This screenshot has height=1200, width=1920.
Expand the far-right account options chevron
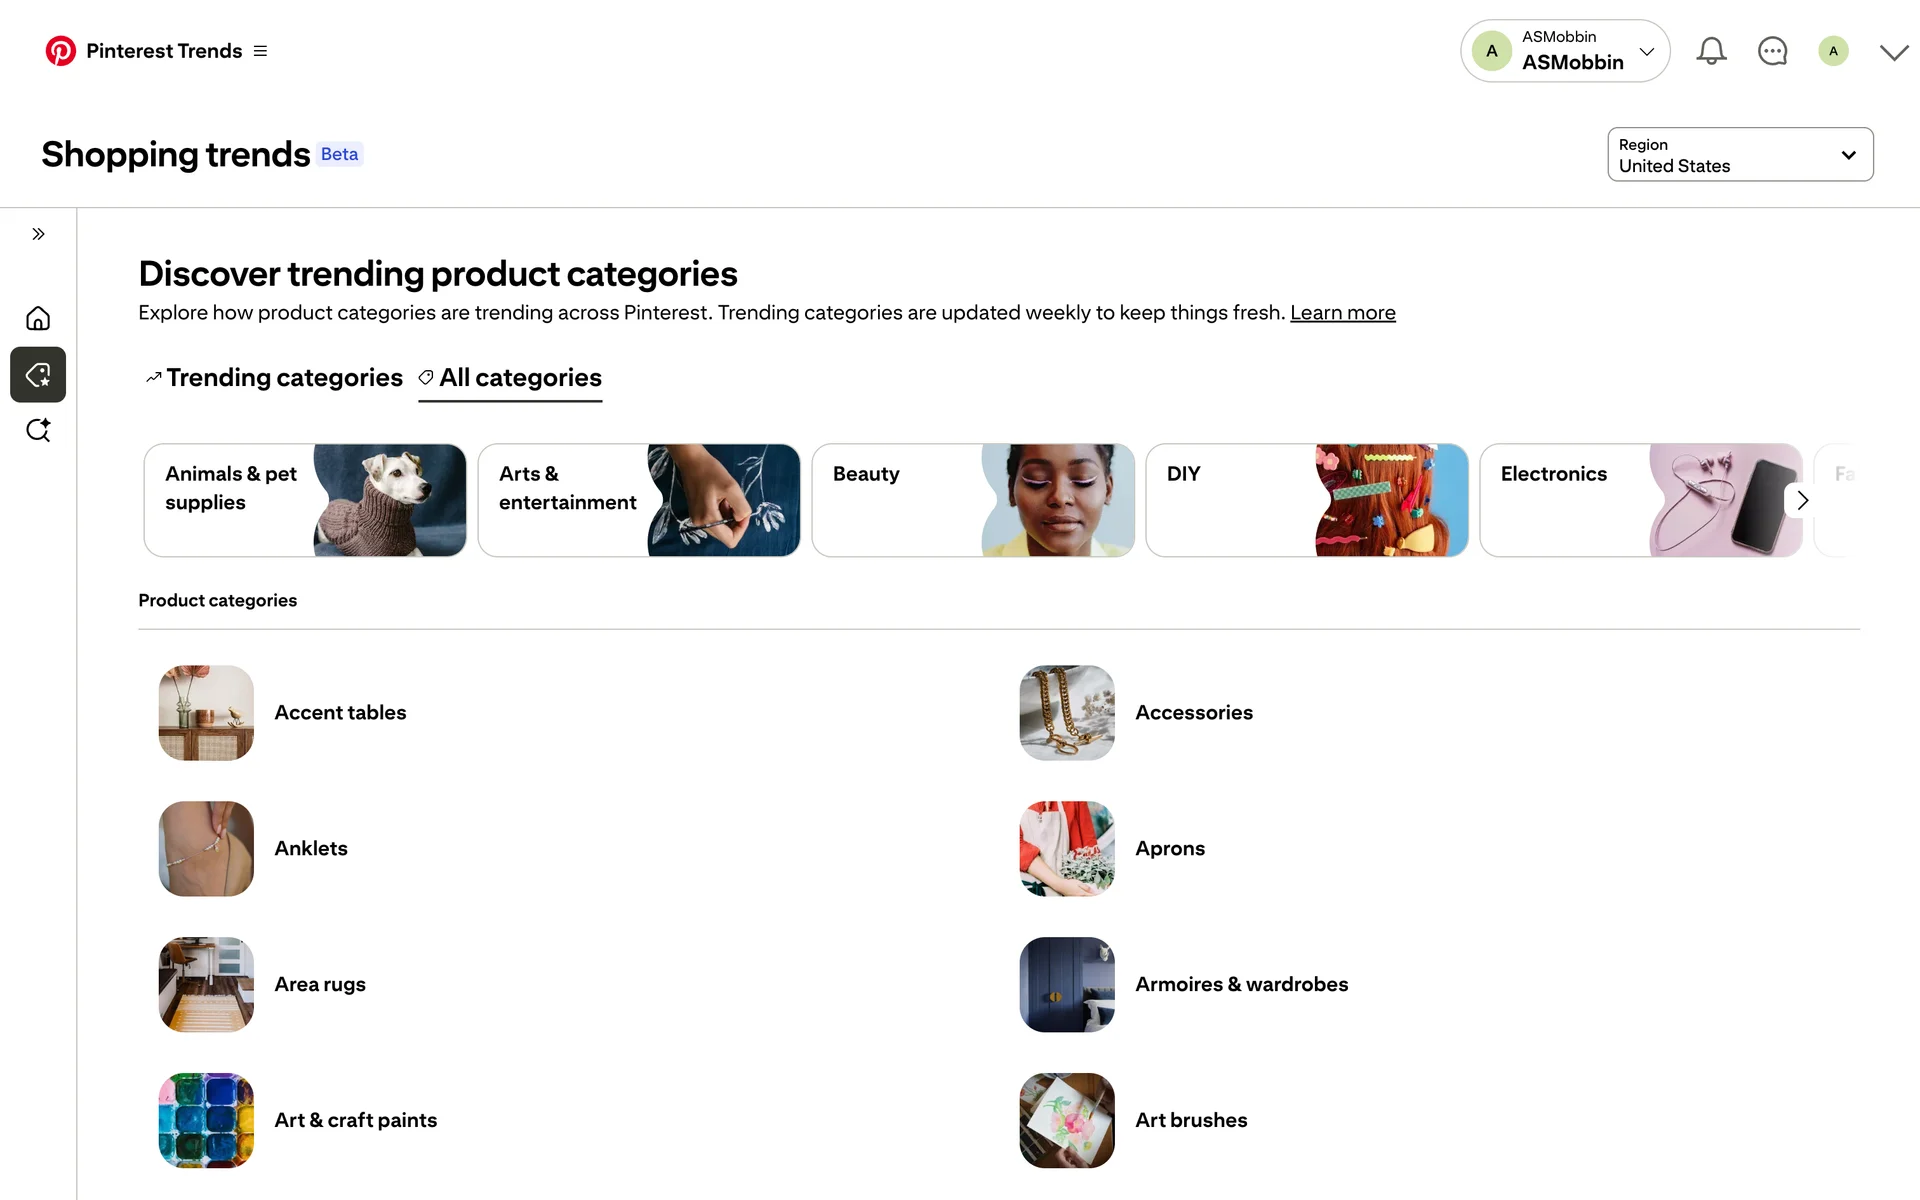pos(1893,52)
